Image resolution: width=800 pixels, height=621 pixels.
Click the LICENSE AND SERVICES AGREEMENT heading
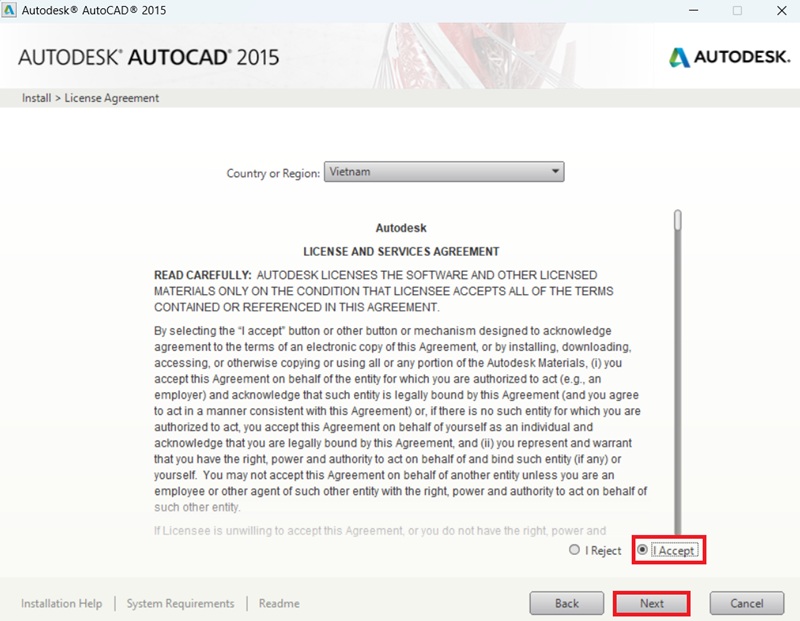[x=401, y=251]
